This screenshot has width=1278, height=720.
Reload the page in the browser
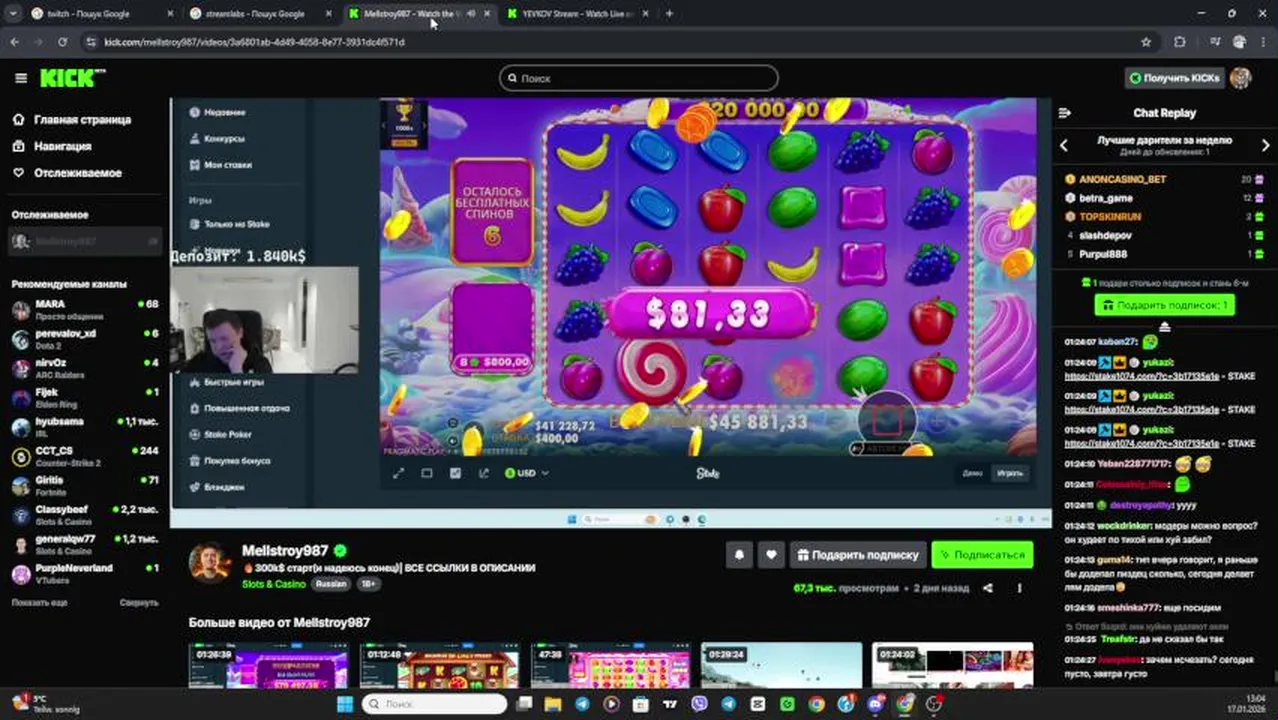point(62,42)
